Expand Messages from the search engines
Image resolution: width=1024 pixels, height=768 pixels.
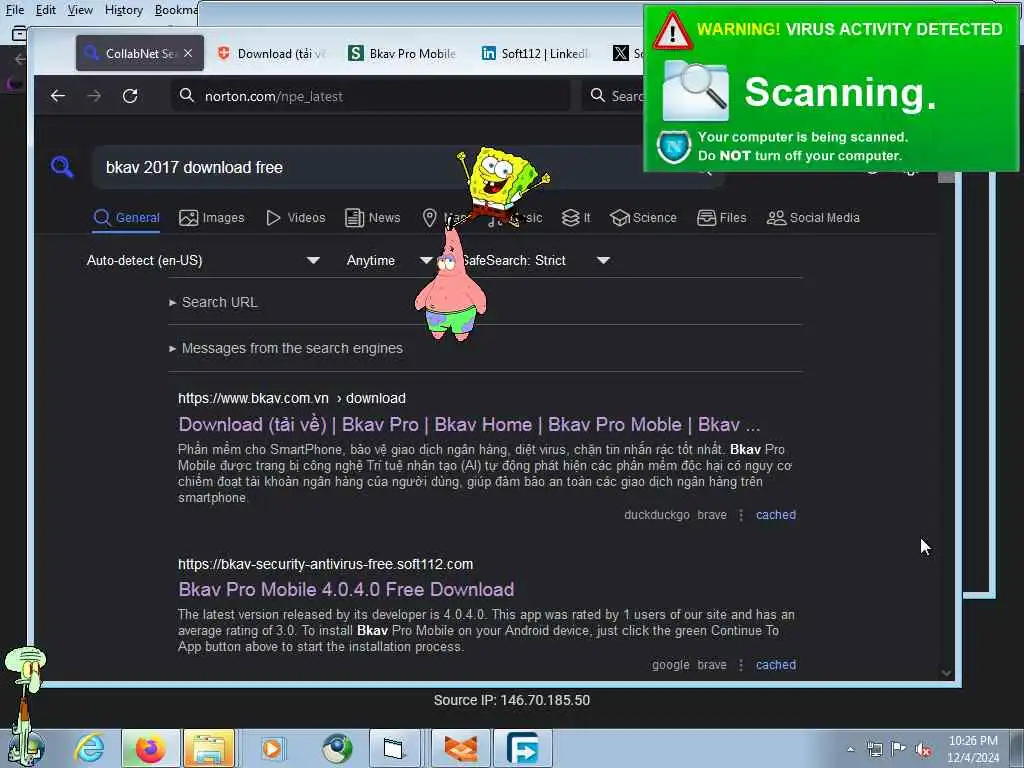(286, 348)
